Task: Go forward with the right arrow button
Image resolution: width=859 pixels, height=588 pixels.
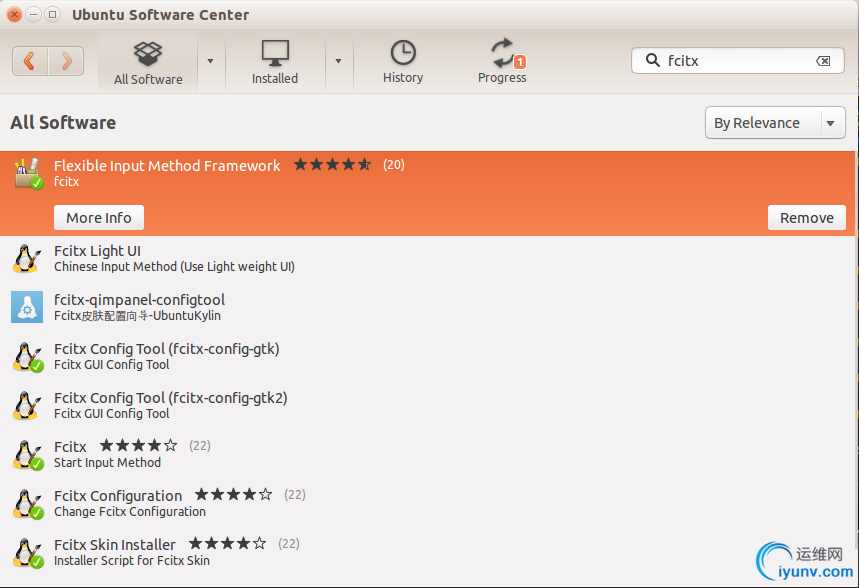Action: tap(66, 61)
